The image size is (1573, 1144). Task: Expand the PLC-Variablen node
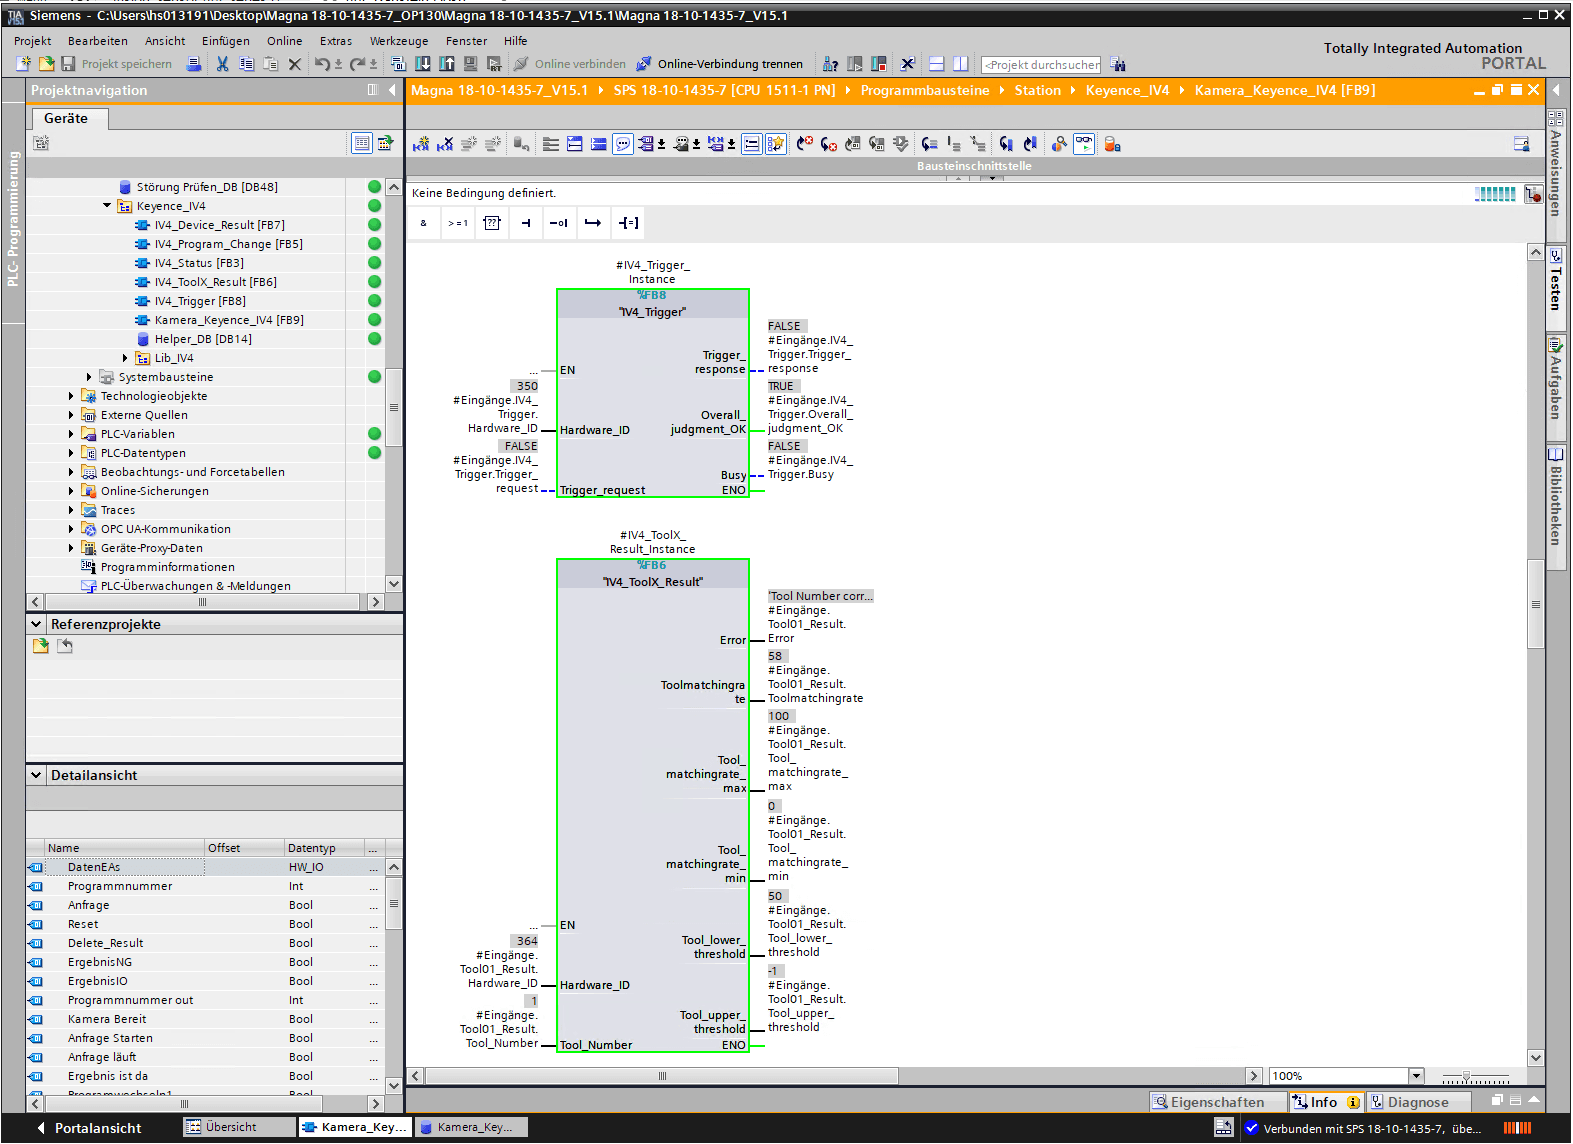click(71, 434)
